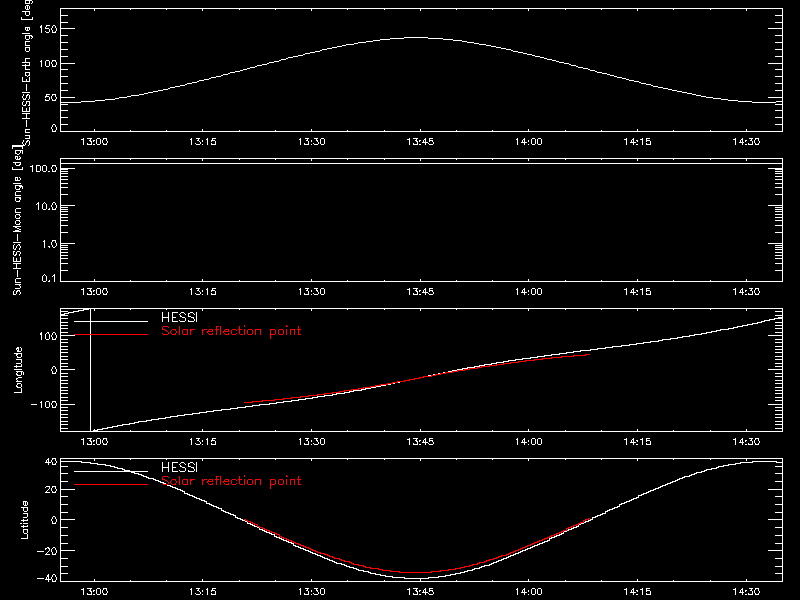Image resolution: width=800 pixels, height=600 pixels.
Task: Click HESSI legend text in Longitude plot
Action: 179,317
